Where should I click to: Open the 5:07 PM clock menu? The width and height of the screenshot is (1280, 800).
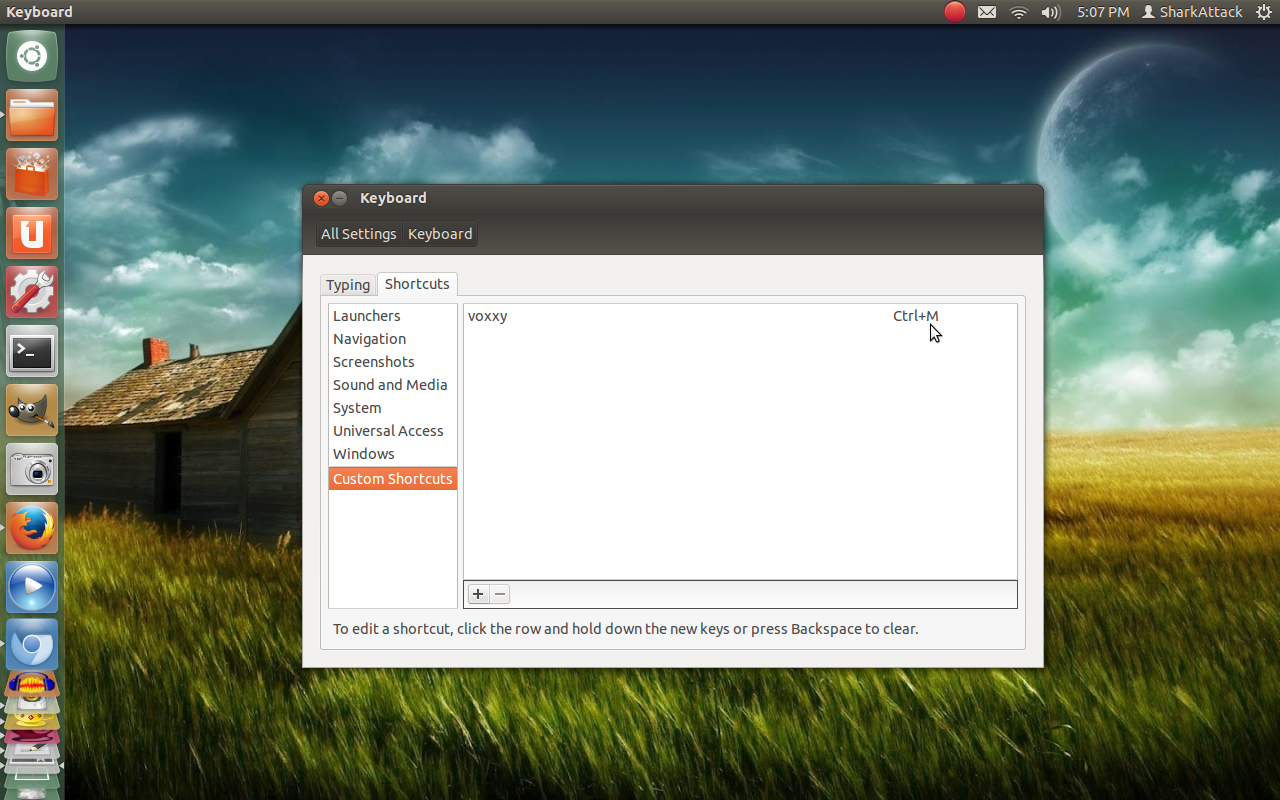tap(1103, 12)
